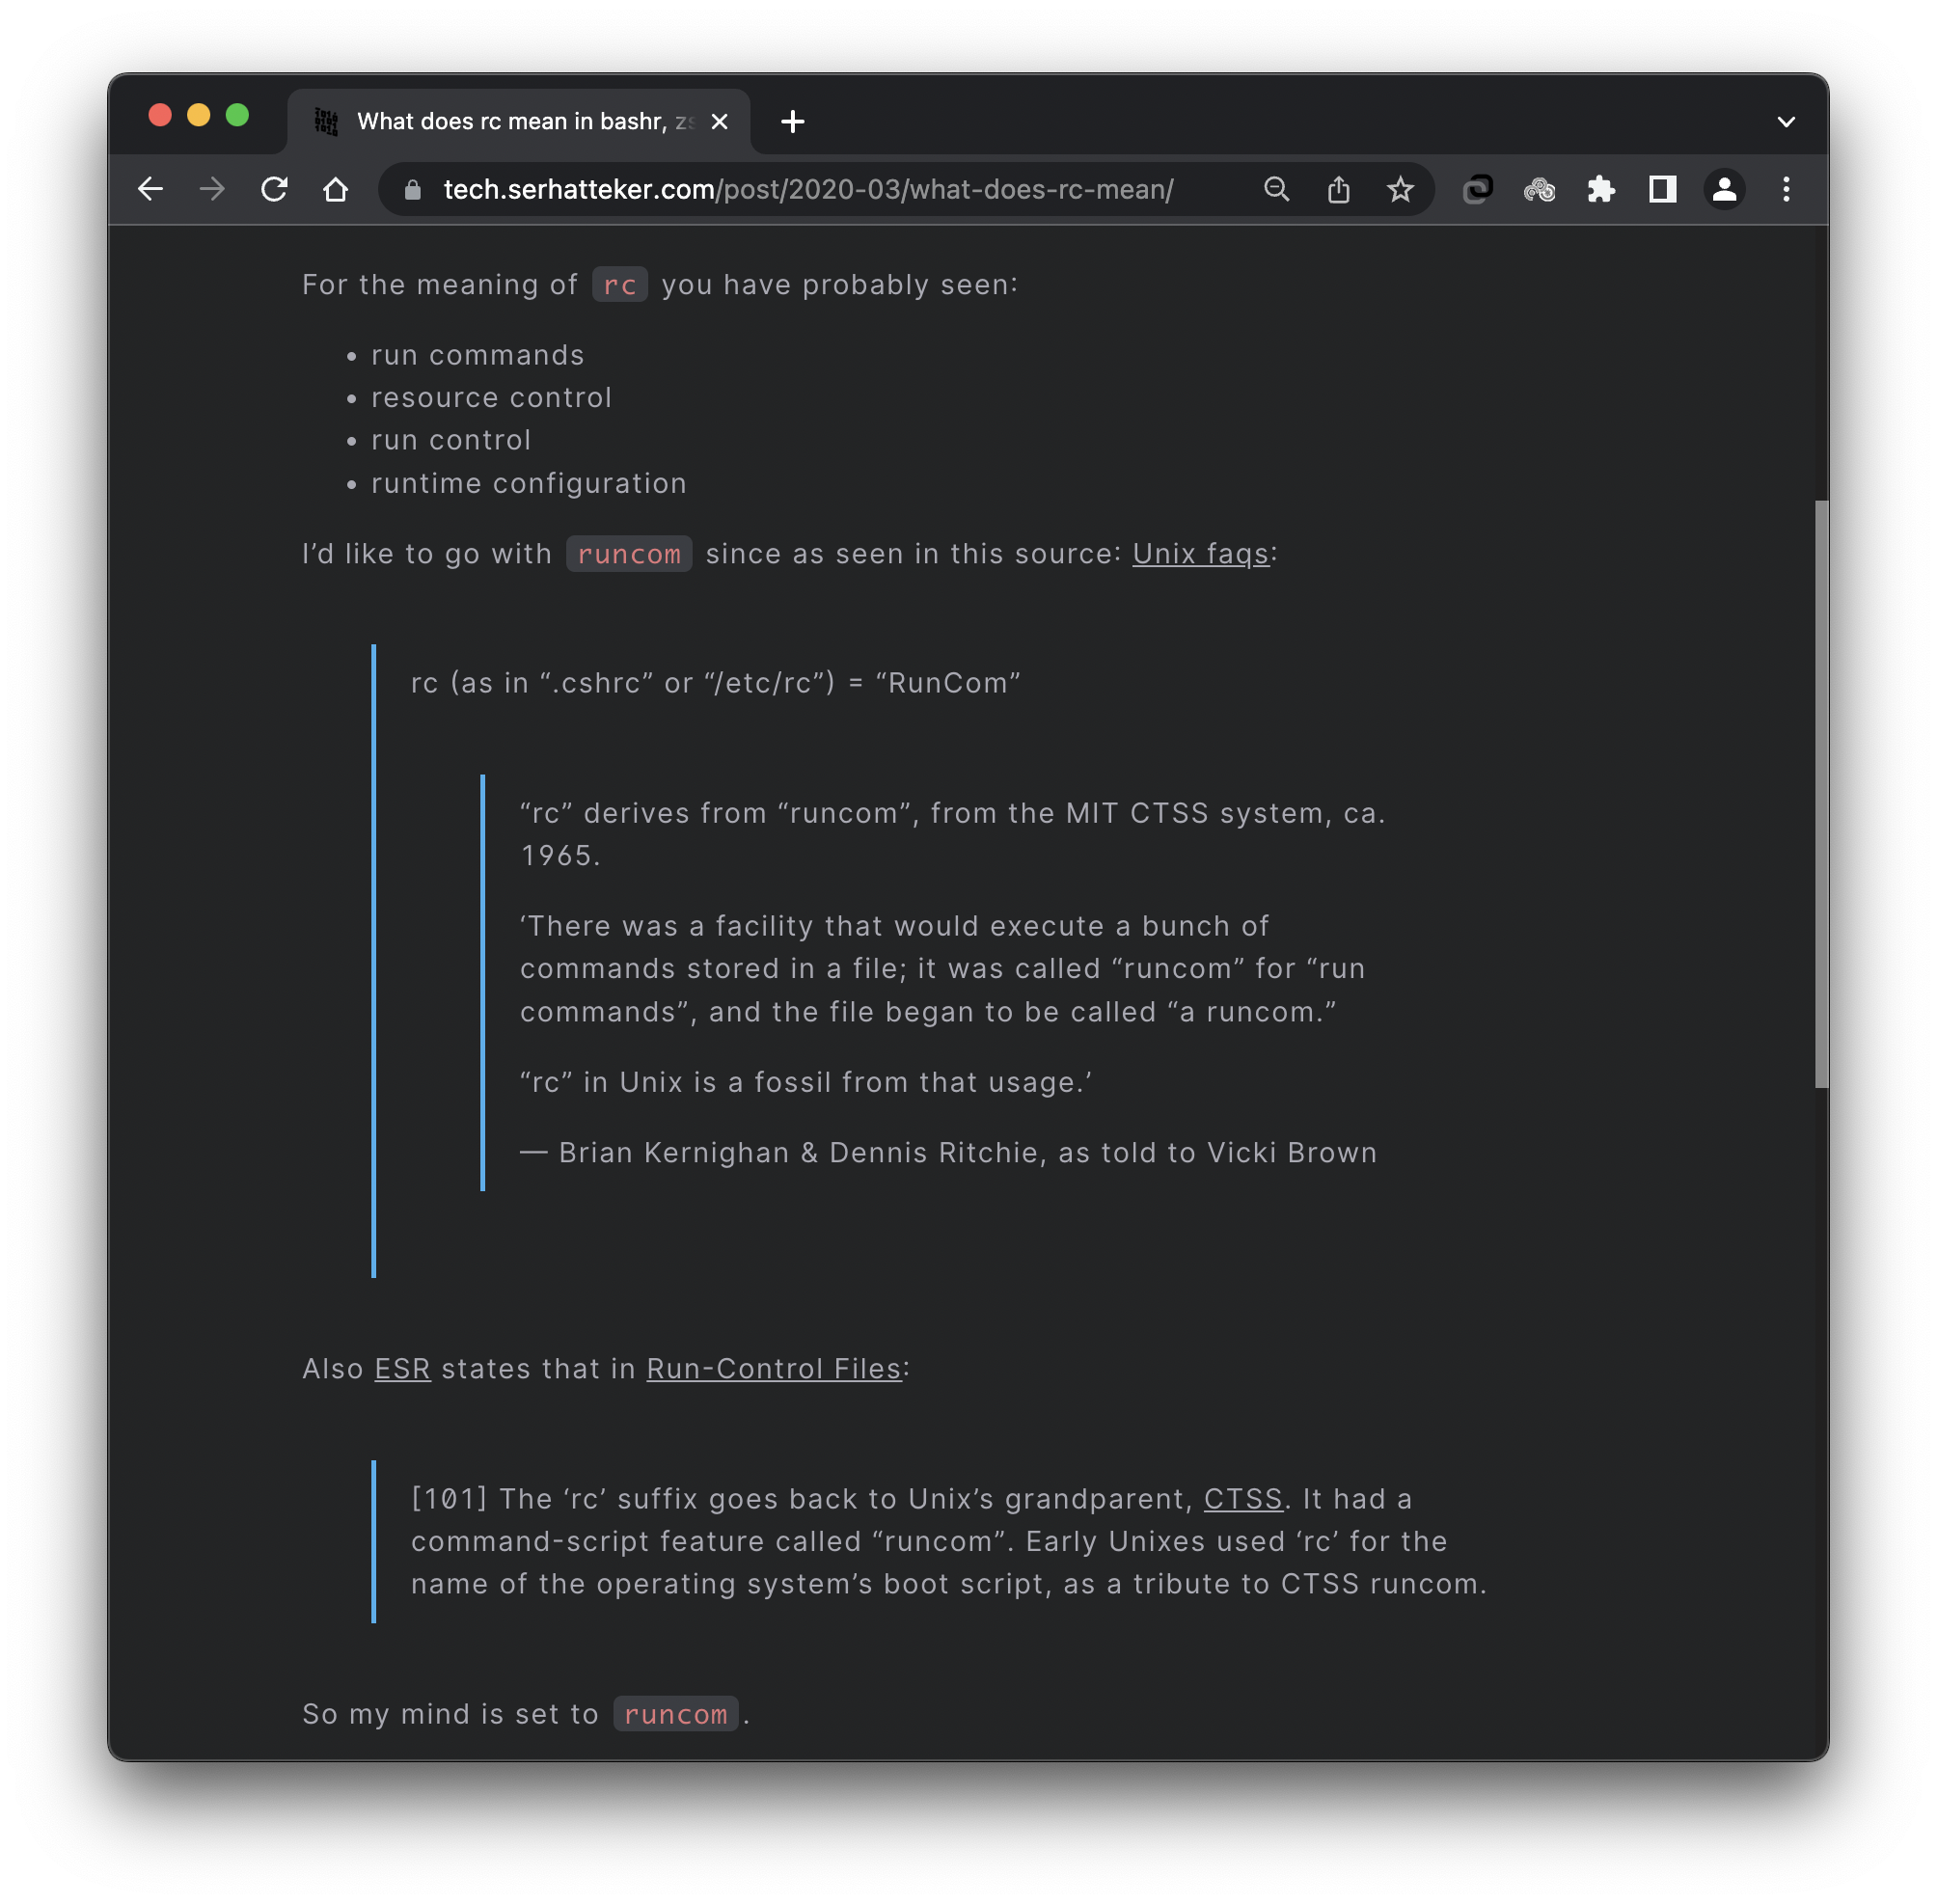Reload the current page
Viewport: 1937px width, 1904px height.
(x=274, y=189)
